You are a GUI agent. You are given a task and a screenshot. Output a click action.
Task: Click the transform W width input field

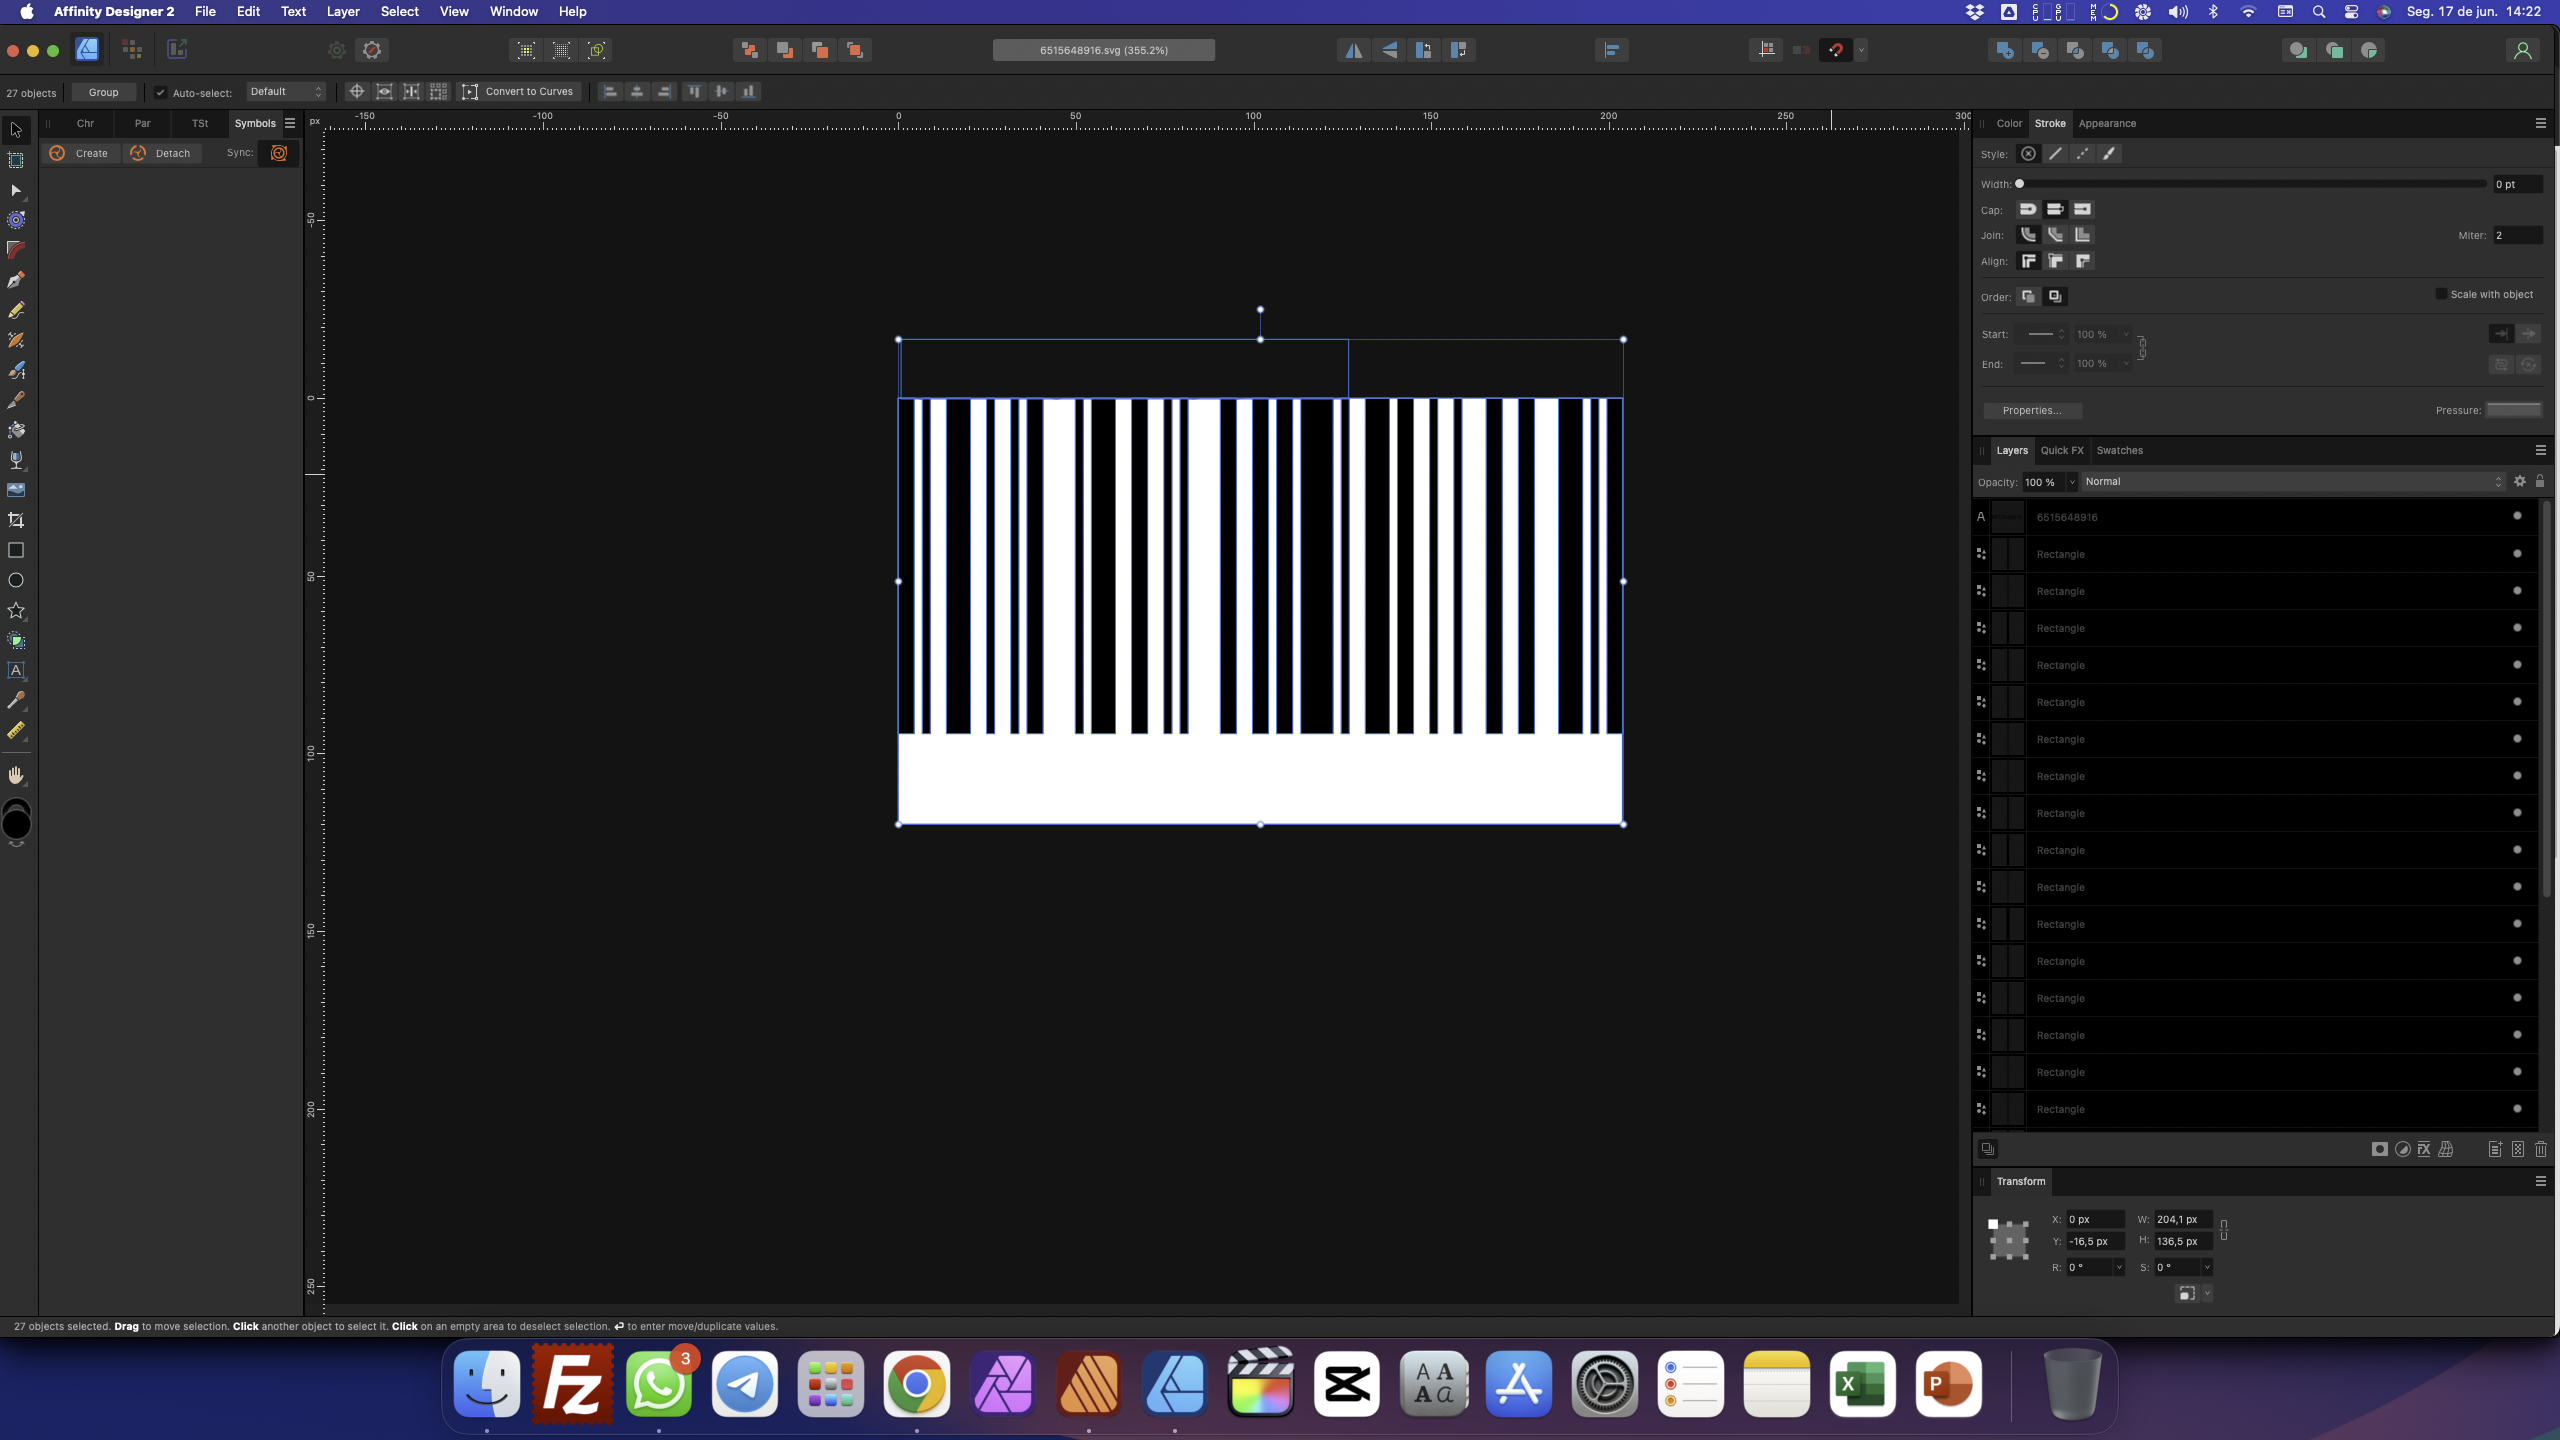(2182, 1220)
